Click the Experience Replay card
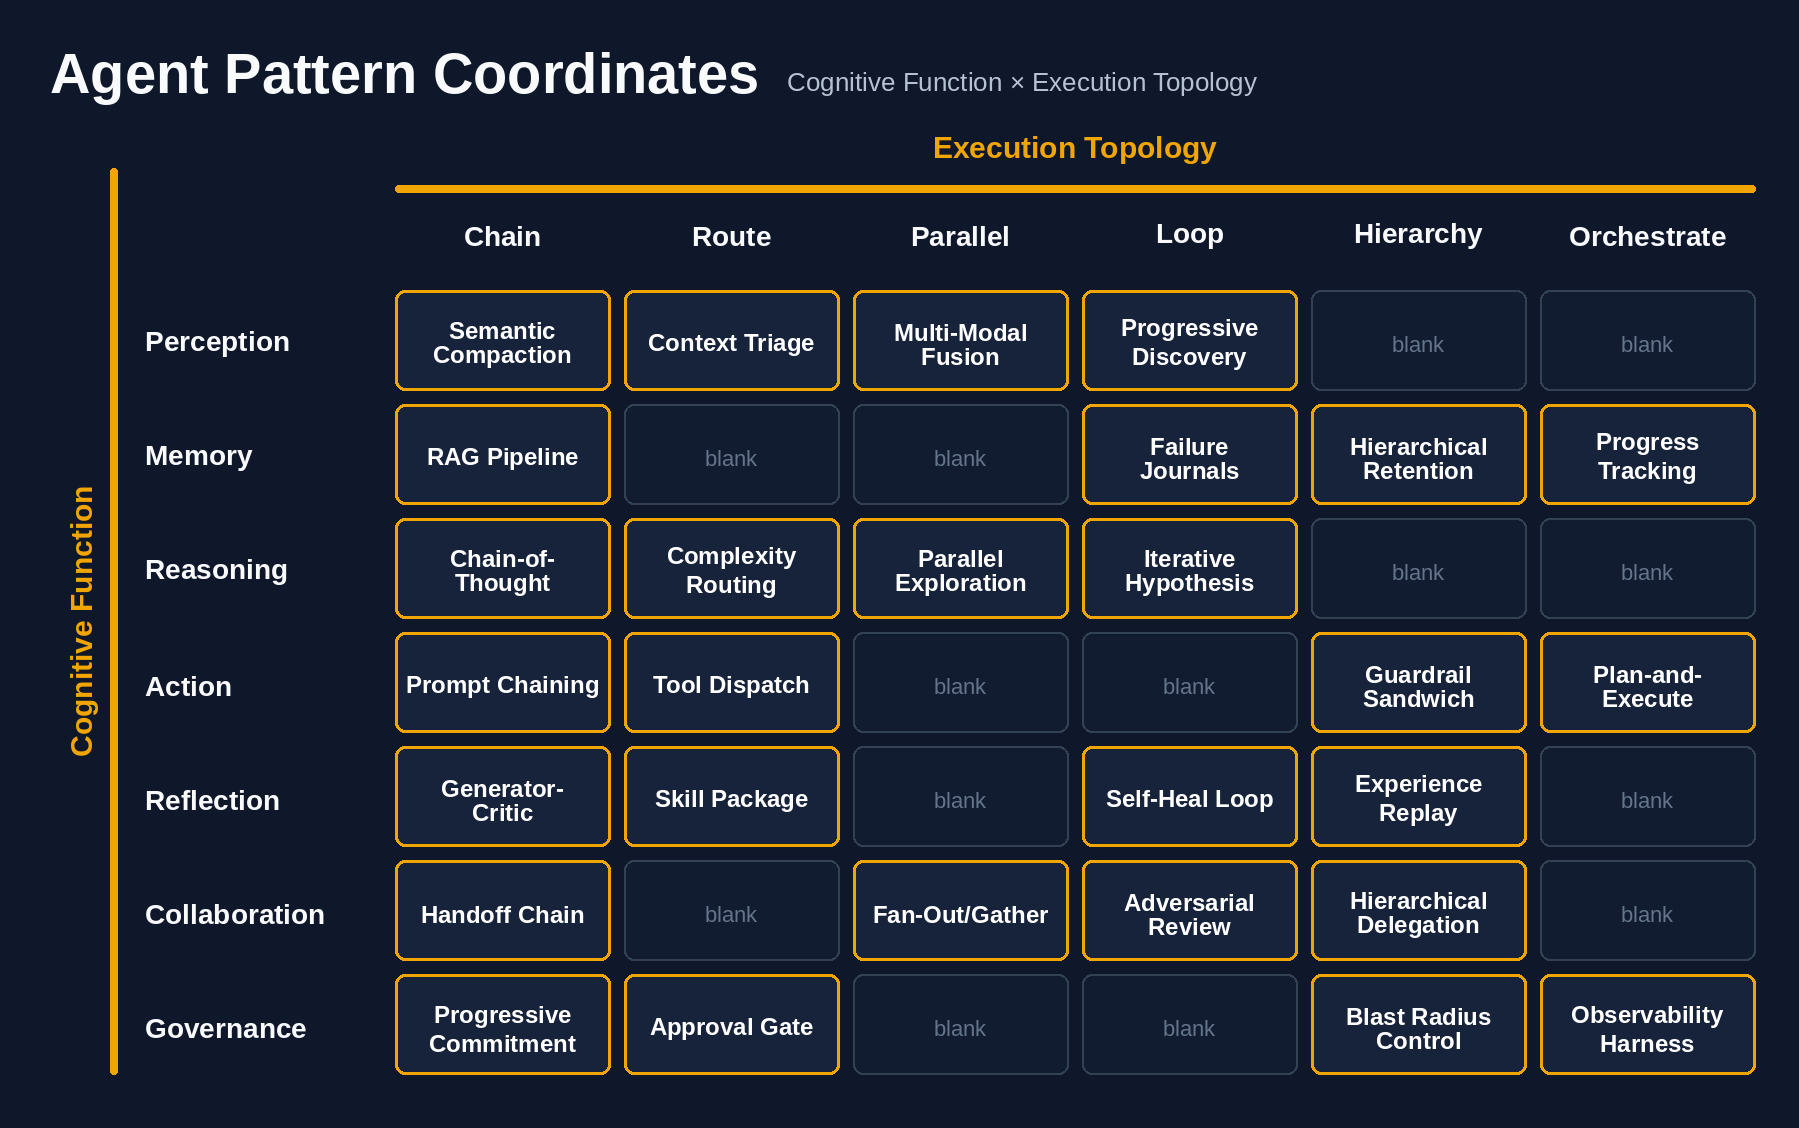 tap(1418, 797)
